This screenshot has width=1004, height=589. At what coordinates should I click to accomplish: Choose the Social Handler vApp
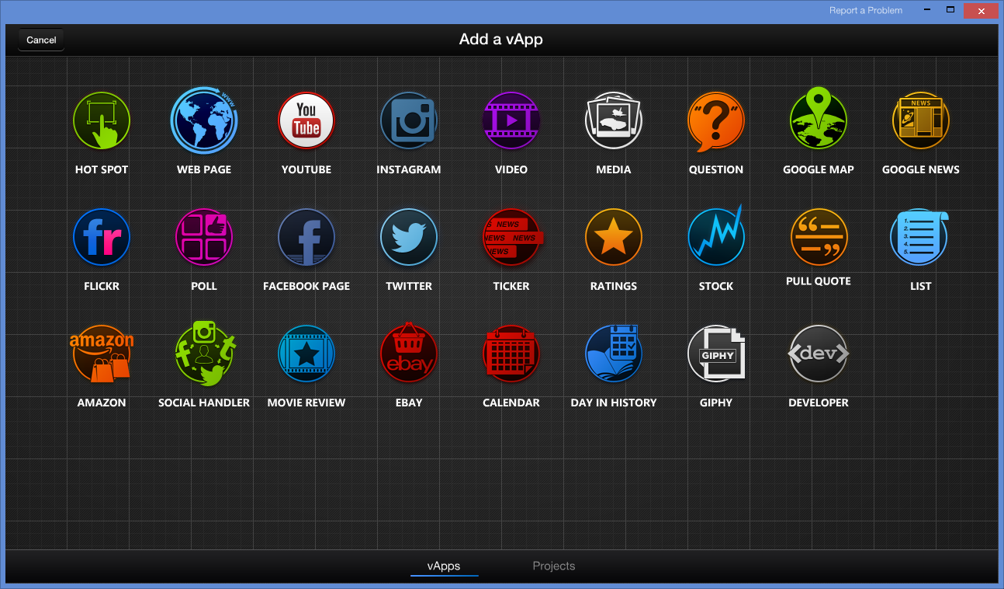(x=204, y=354)
